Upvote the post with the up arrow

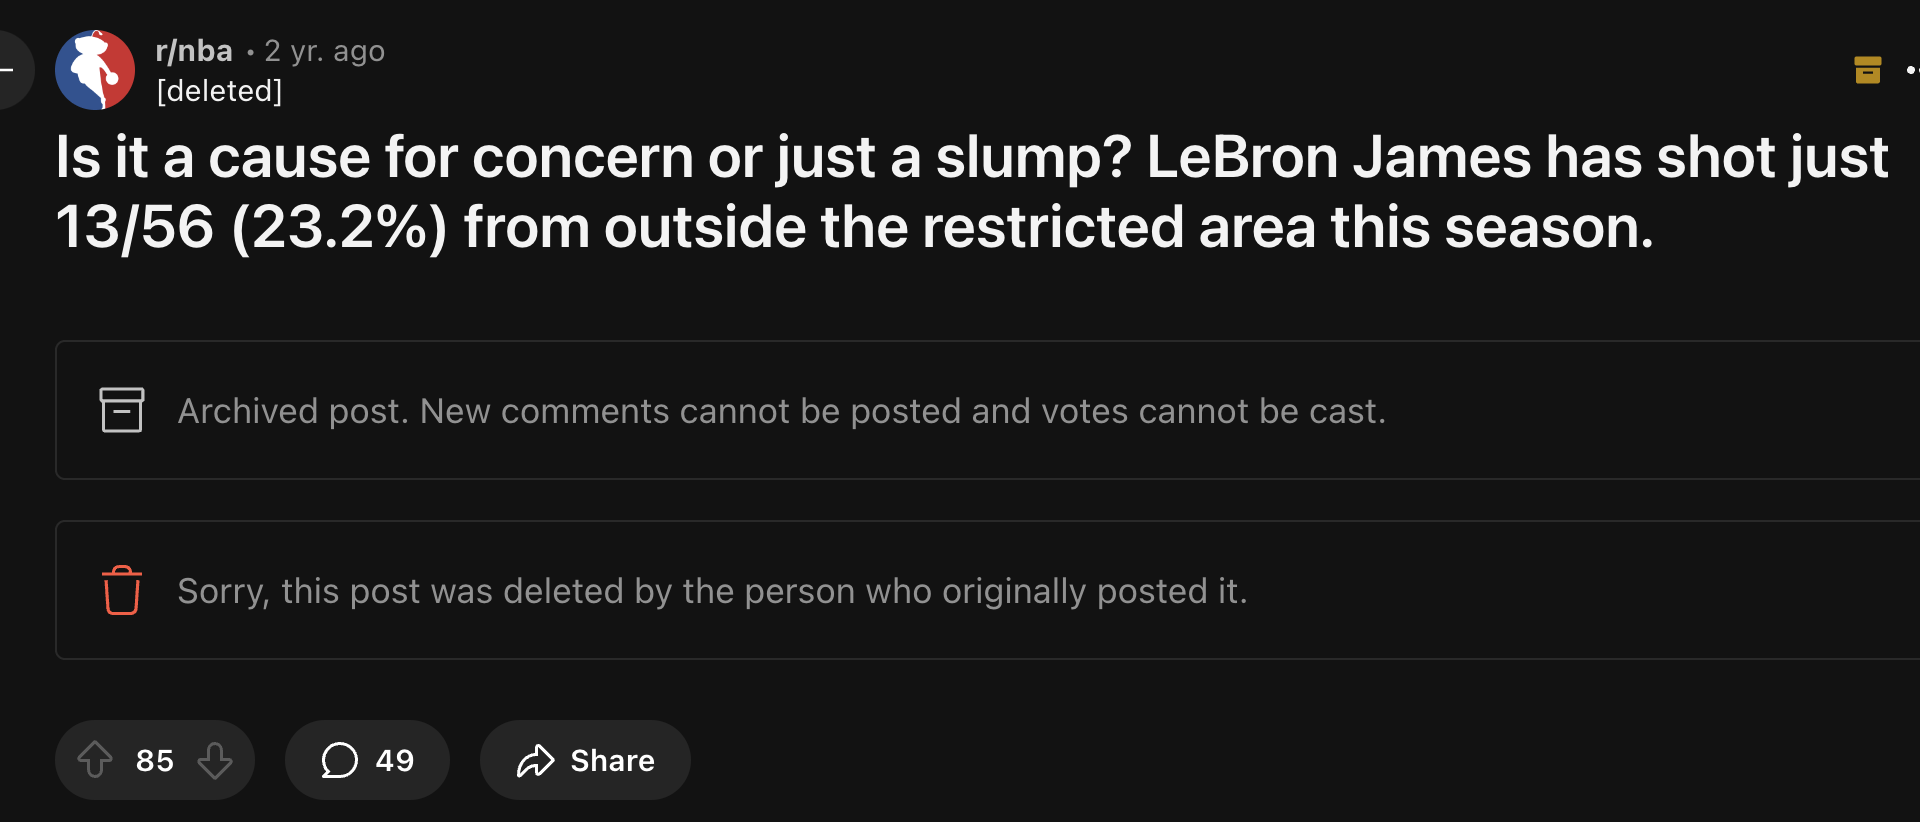point(95,760)
